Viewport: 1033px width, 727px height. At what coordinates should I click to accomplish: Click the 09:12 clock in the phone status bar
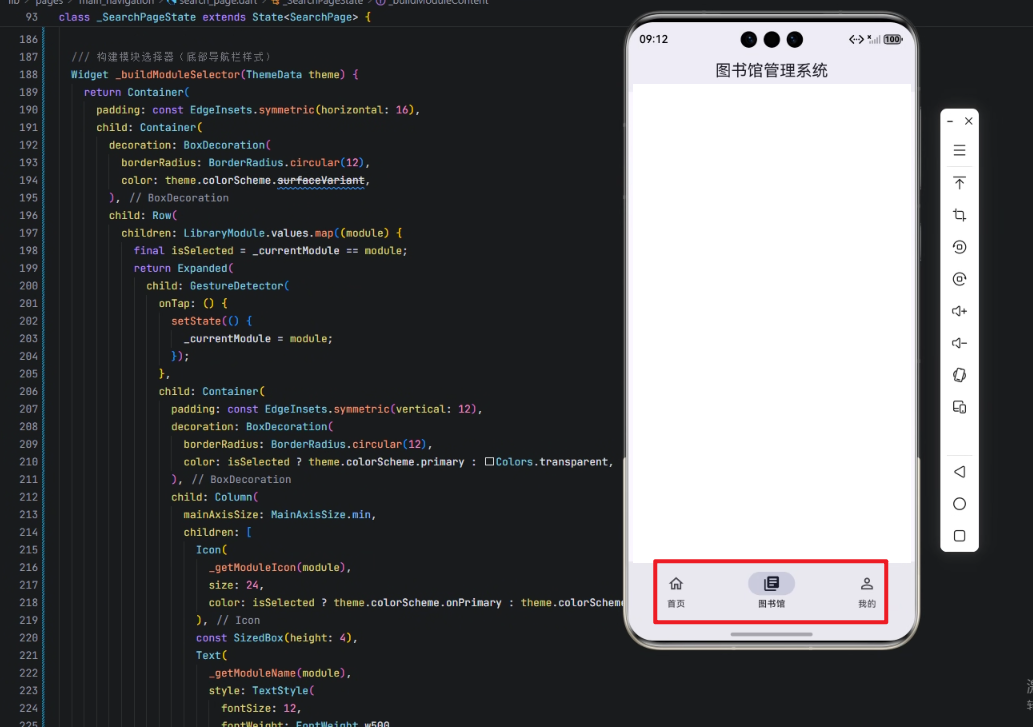click(x=654, y=40)
